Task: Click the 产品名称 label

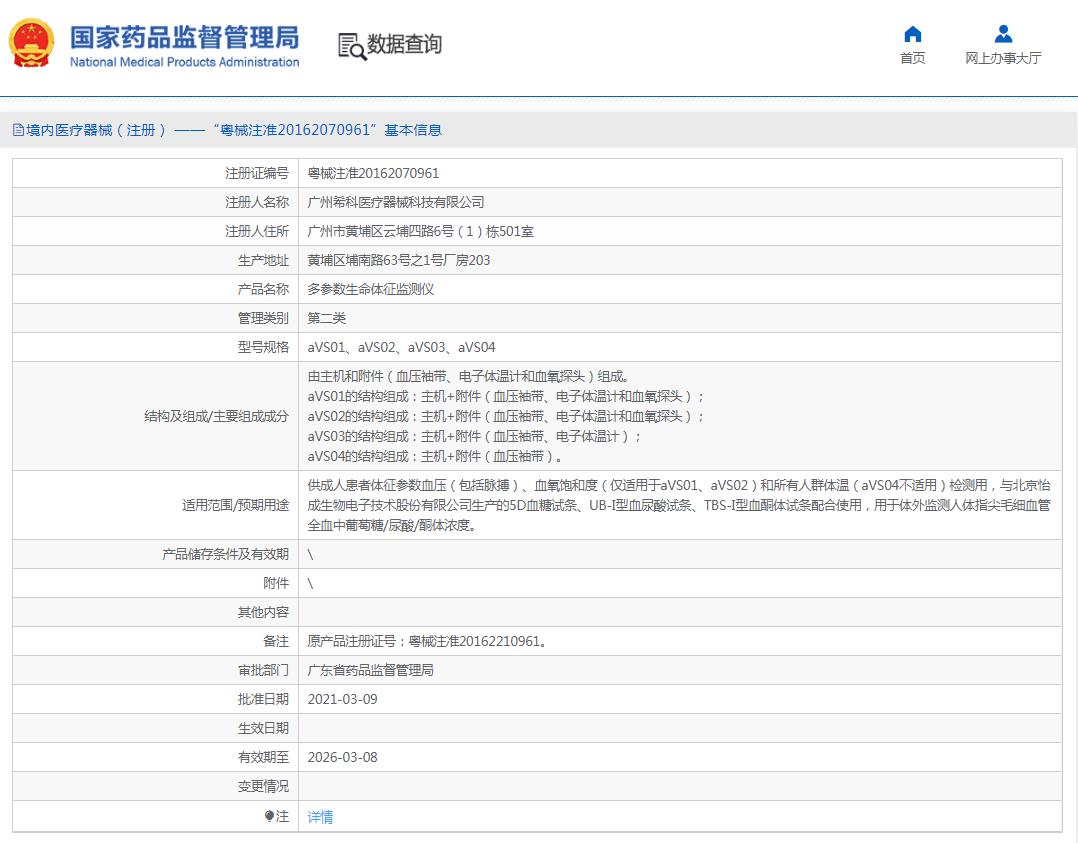Action: 263,289
